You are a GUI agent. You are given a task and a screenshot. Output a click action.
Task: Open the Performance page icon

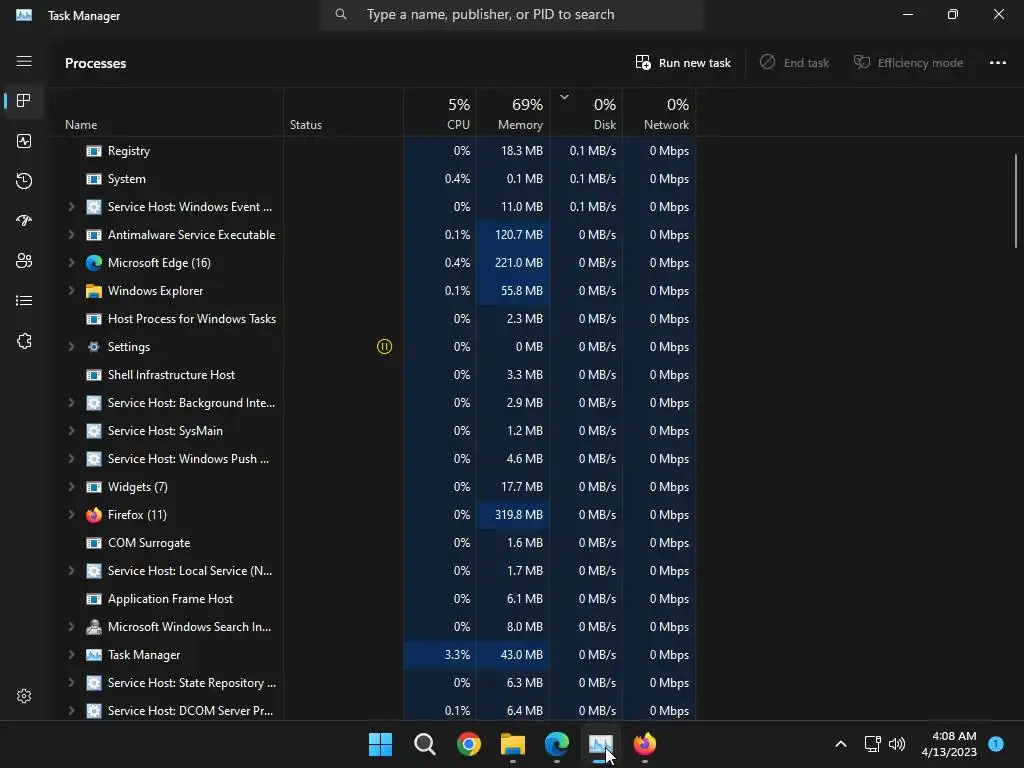coord(24,141)
